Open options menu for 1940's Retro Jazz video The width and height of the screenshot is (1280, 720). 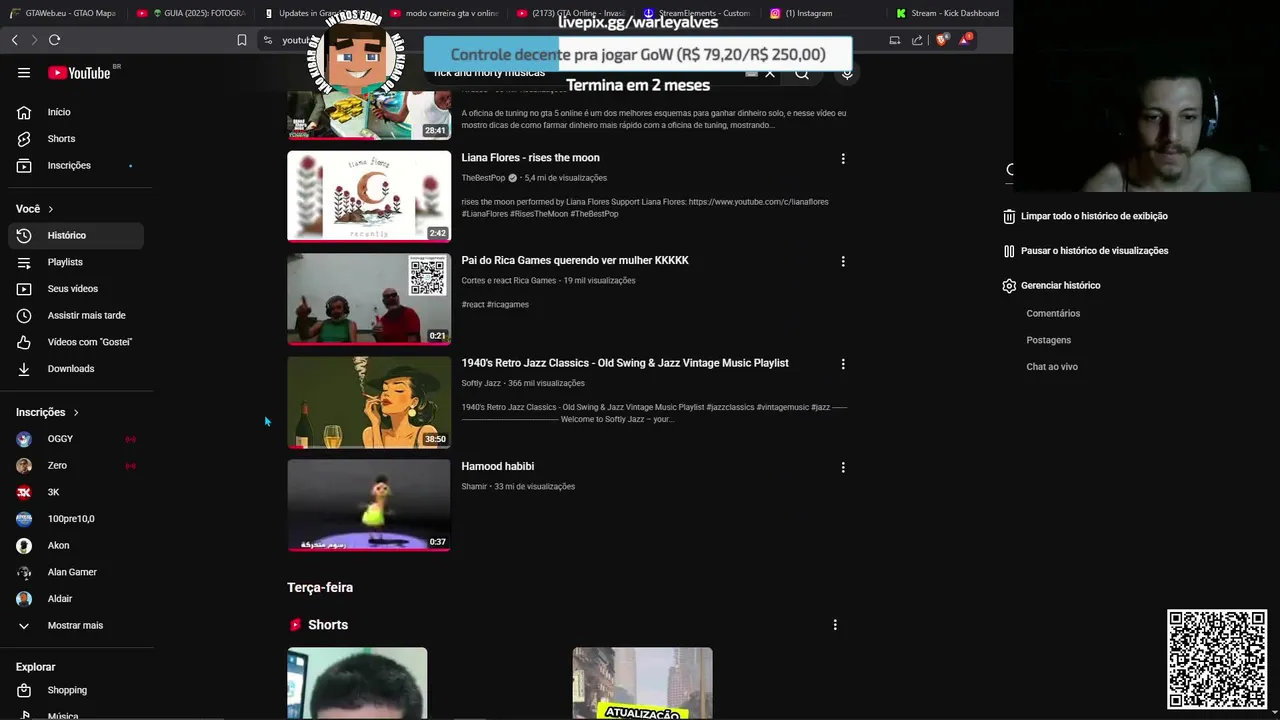click(x=843, y=365)
